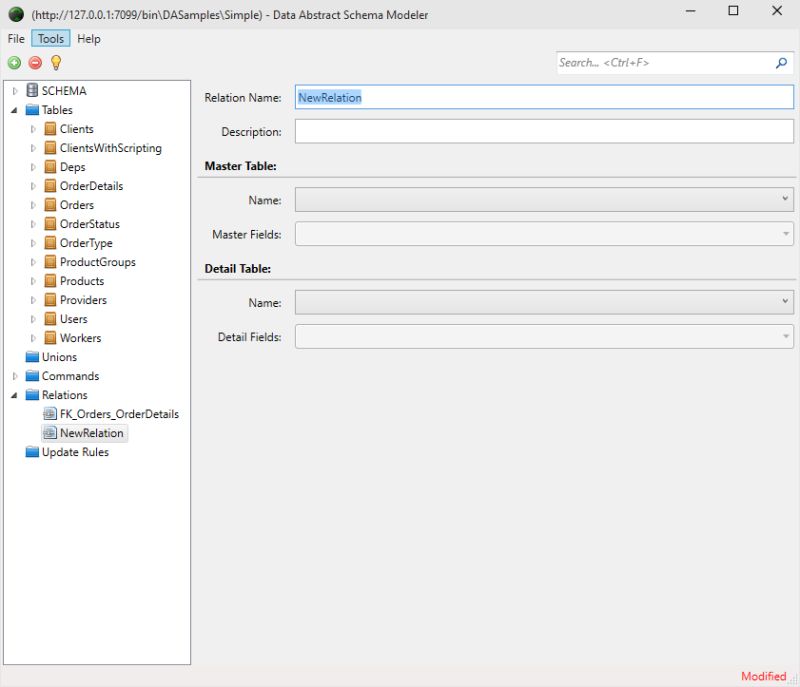This screenshot has width=800, height=687.
Task: Close the Schema Modeler window
Action: 777,11
